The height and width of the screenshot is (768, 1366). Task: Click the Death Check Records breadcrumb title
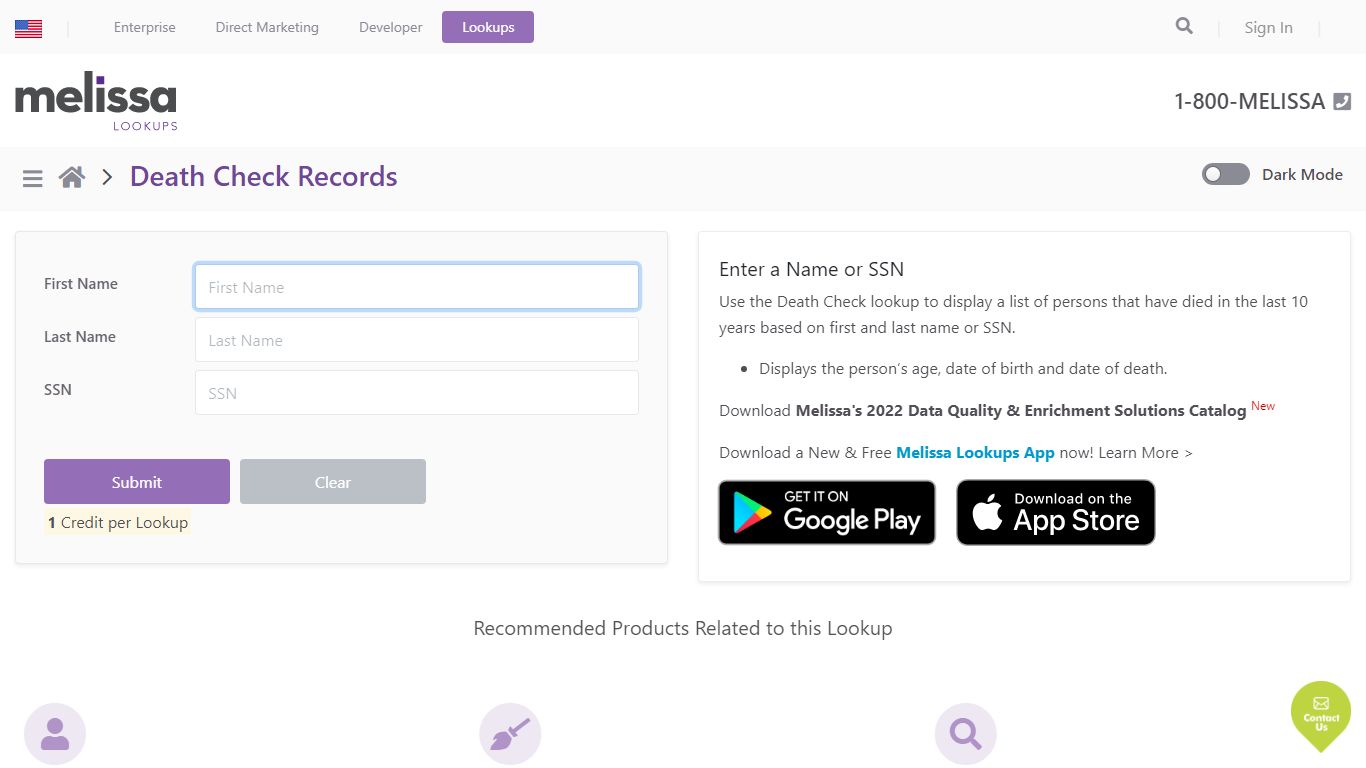[x=264, y=177]
